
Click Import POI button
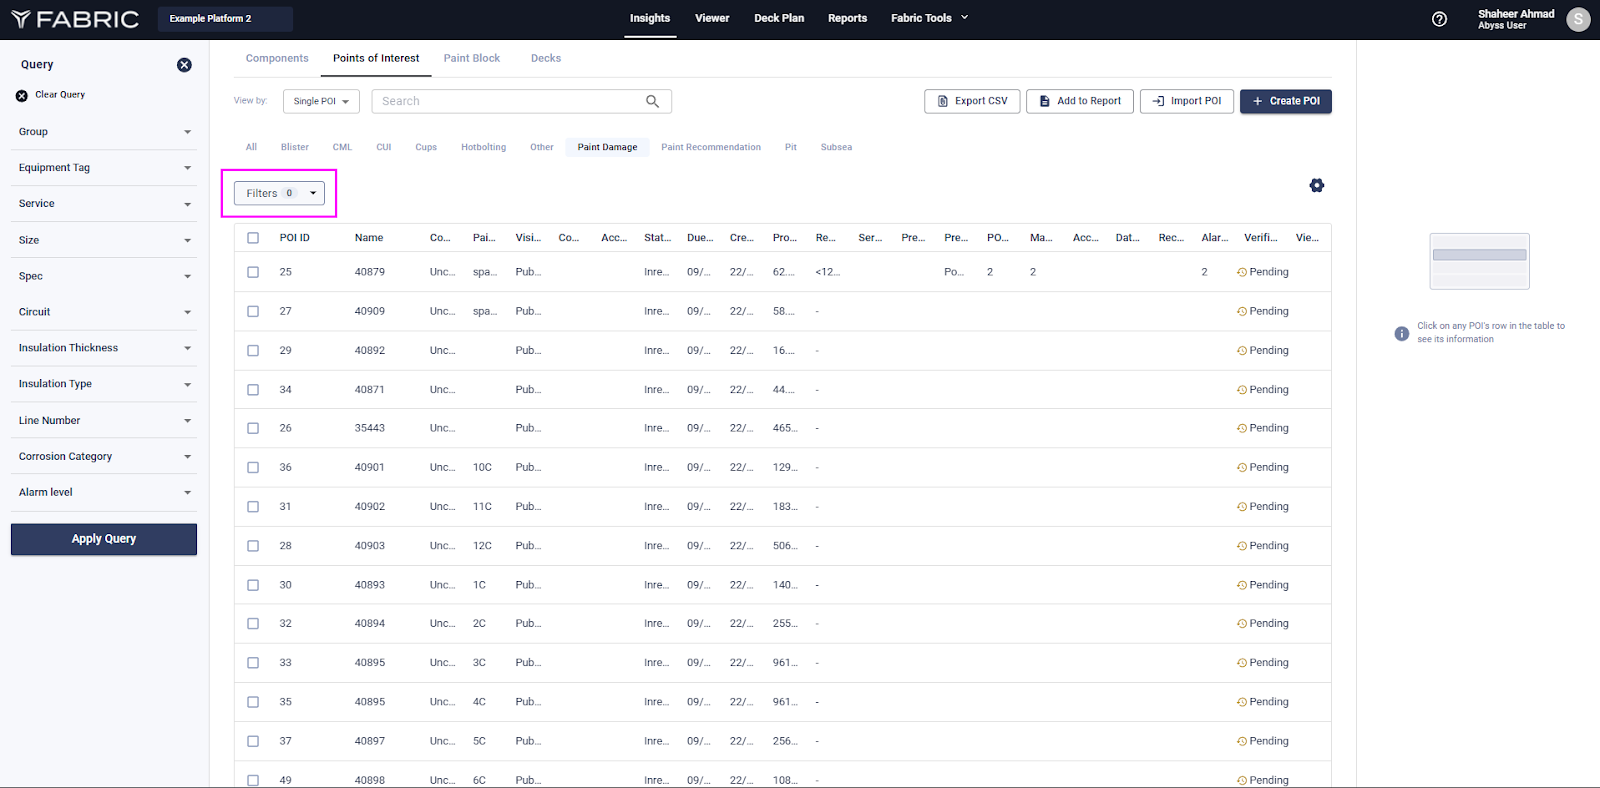(1187, 101)
